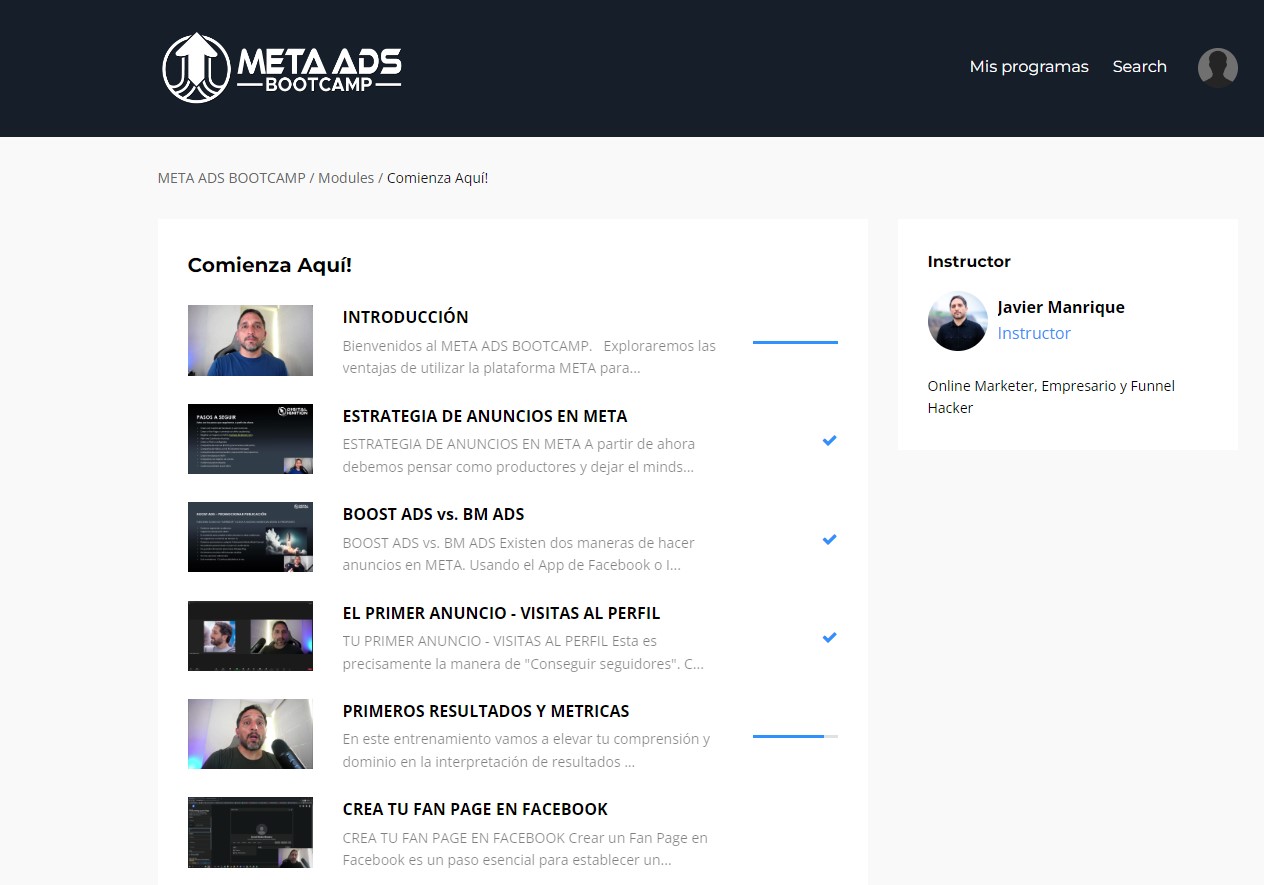The height and width of the screenshot is (885, 1264).
Task: Open the INTRODUCCIÓN lesson title
Action: [x=406, y=317]
